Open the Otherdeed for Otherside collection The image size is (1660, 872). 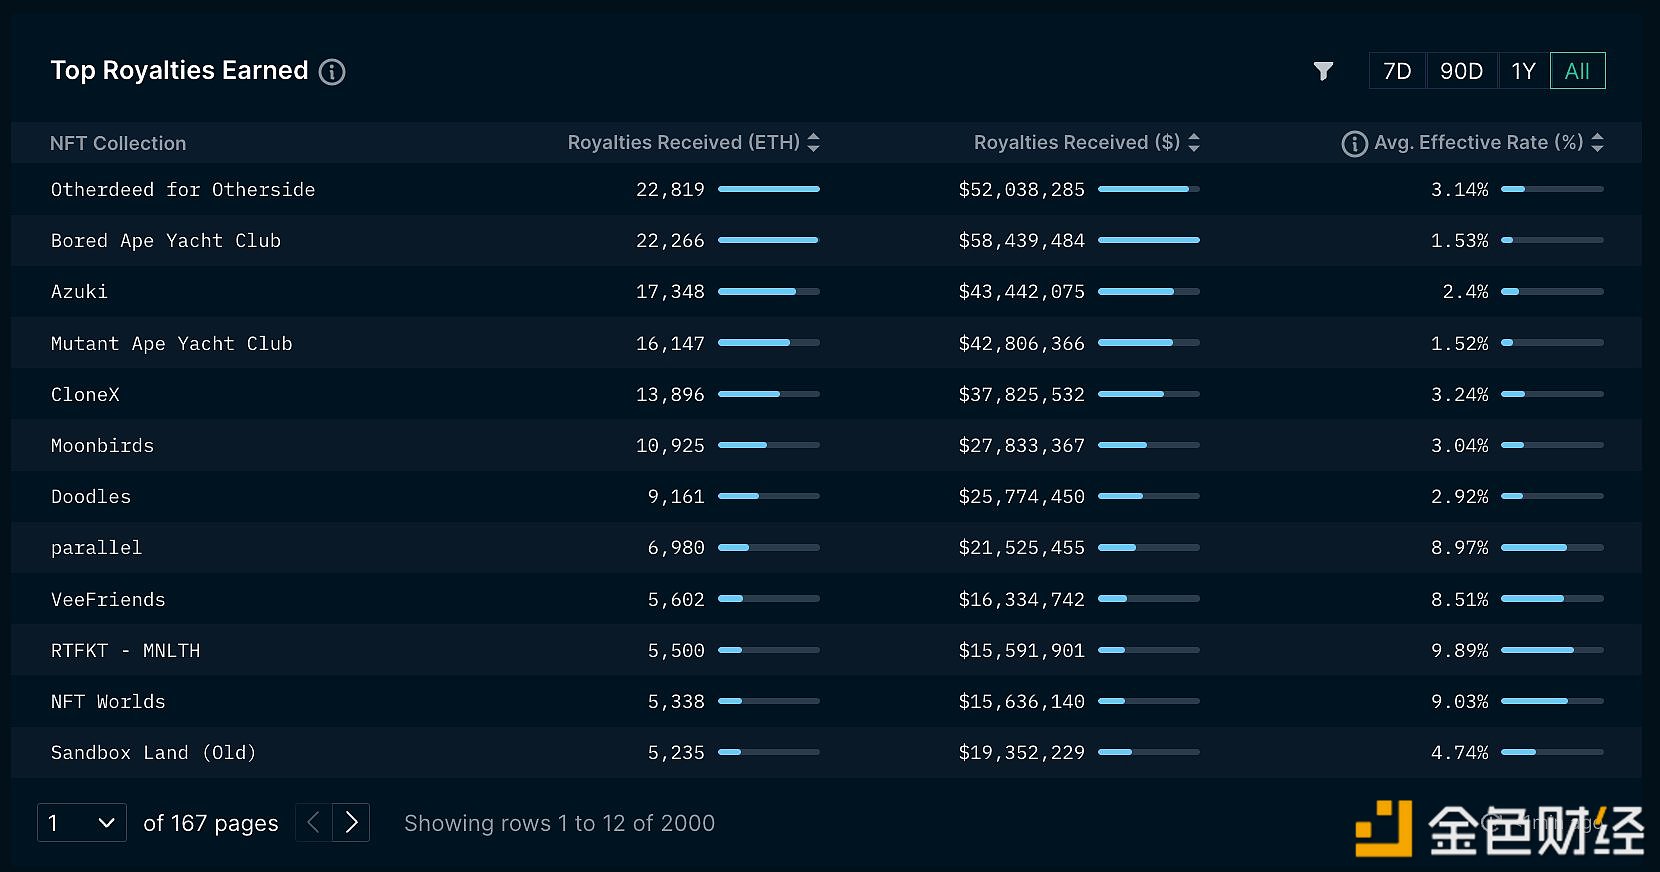[x=183, y=190]
